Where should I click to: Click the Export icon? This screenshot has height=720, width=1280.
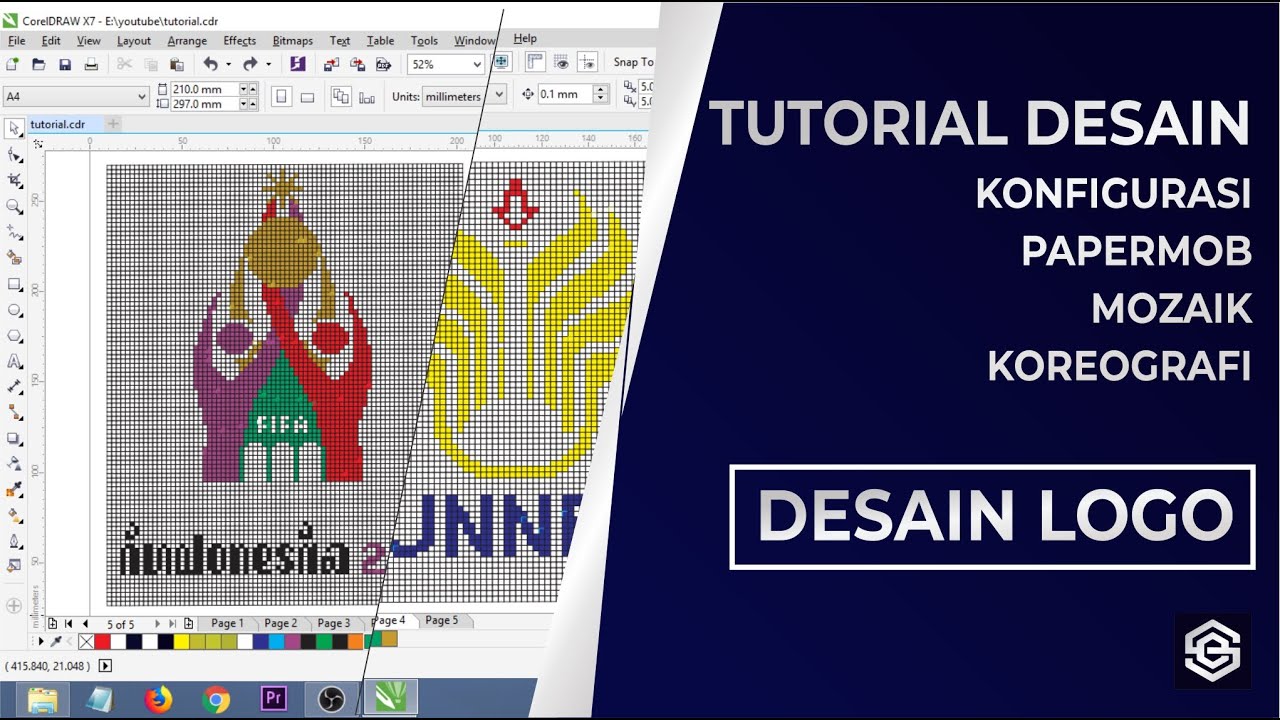(x=357, y=64)
